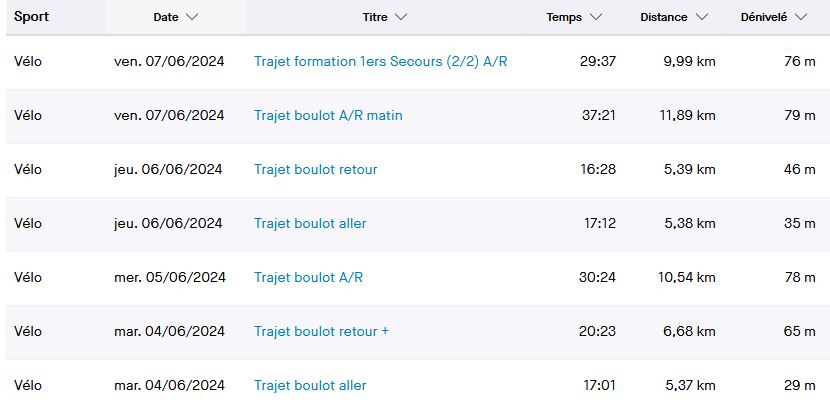Select the 9,99 km distance cell
This screenshot has height=411, width=830.
tap(689, 62)
